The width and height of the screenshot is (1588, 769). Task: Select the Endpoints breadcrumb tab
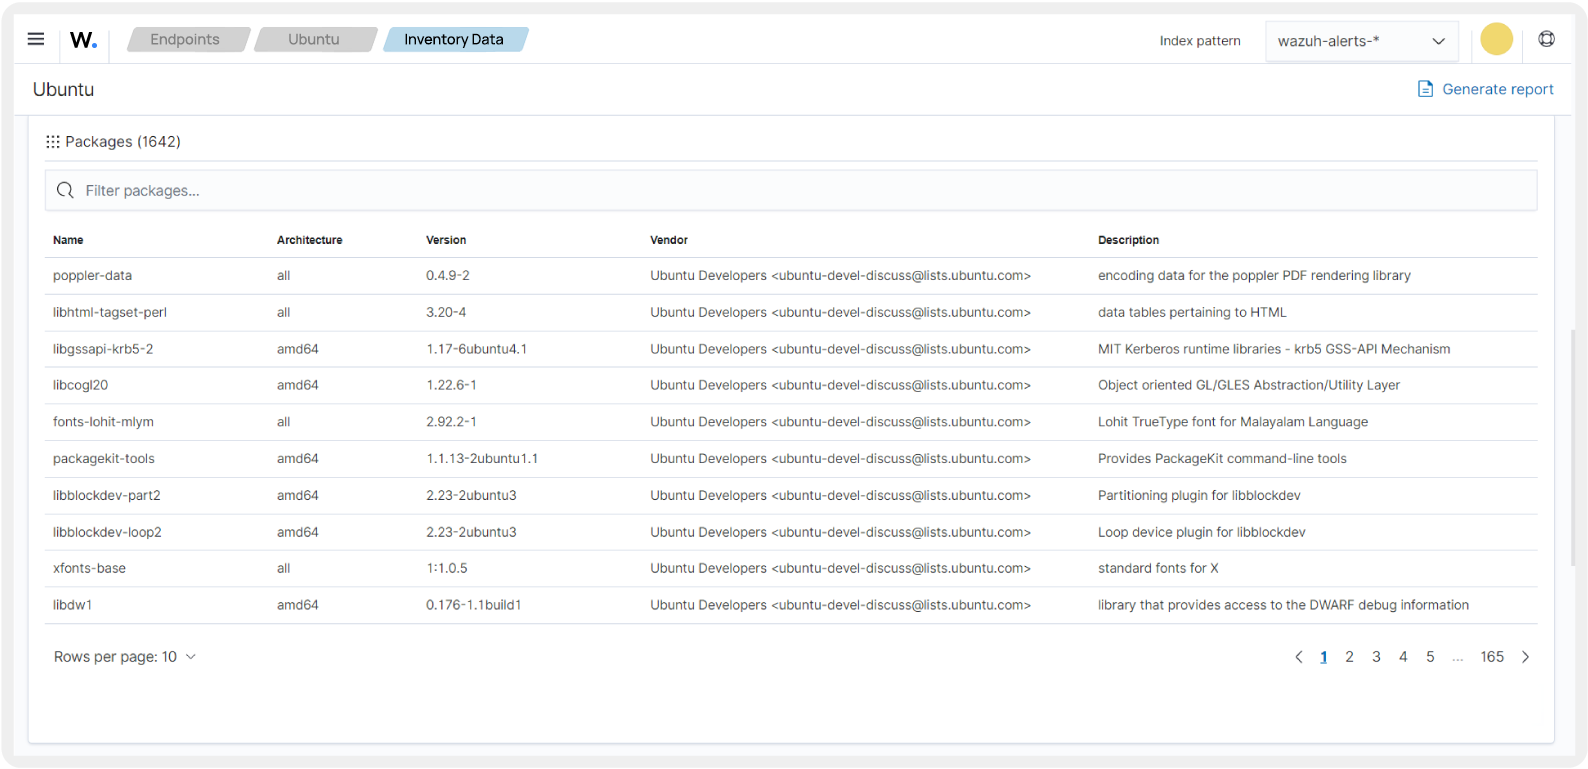click(185, 40)
